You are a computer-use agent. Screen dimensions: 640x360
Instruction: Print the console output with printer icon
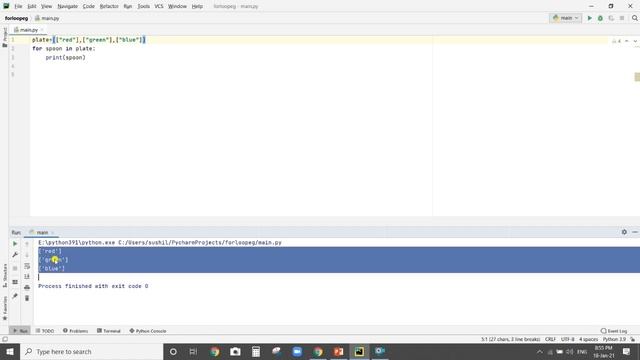coord(27,287)
